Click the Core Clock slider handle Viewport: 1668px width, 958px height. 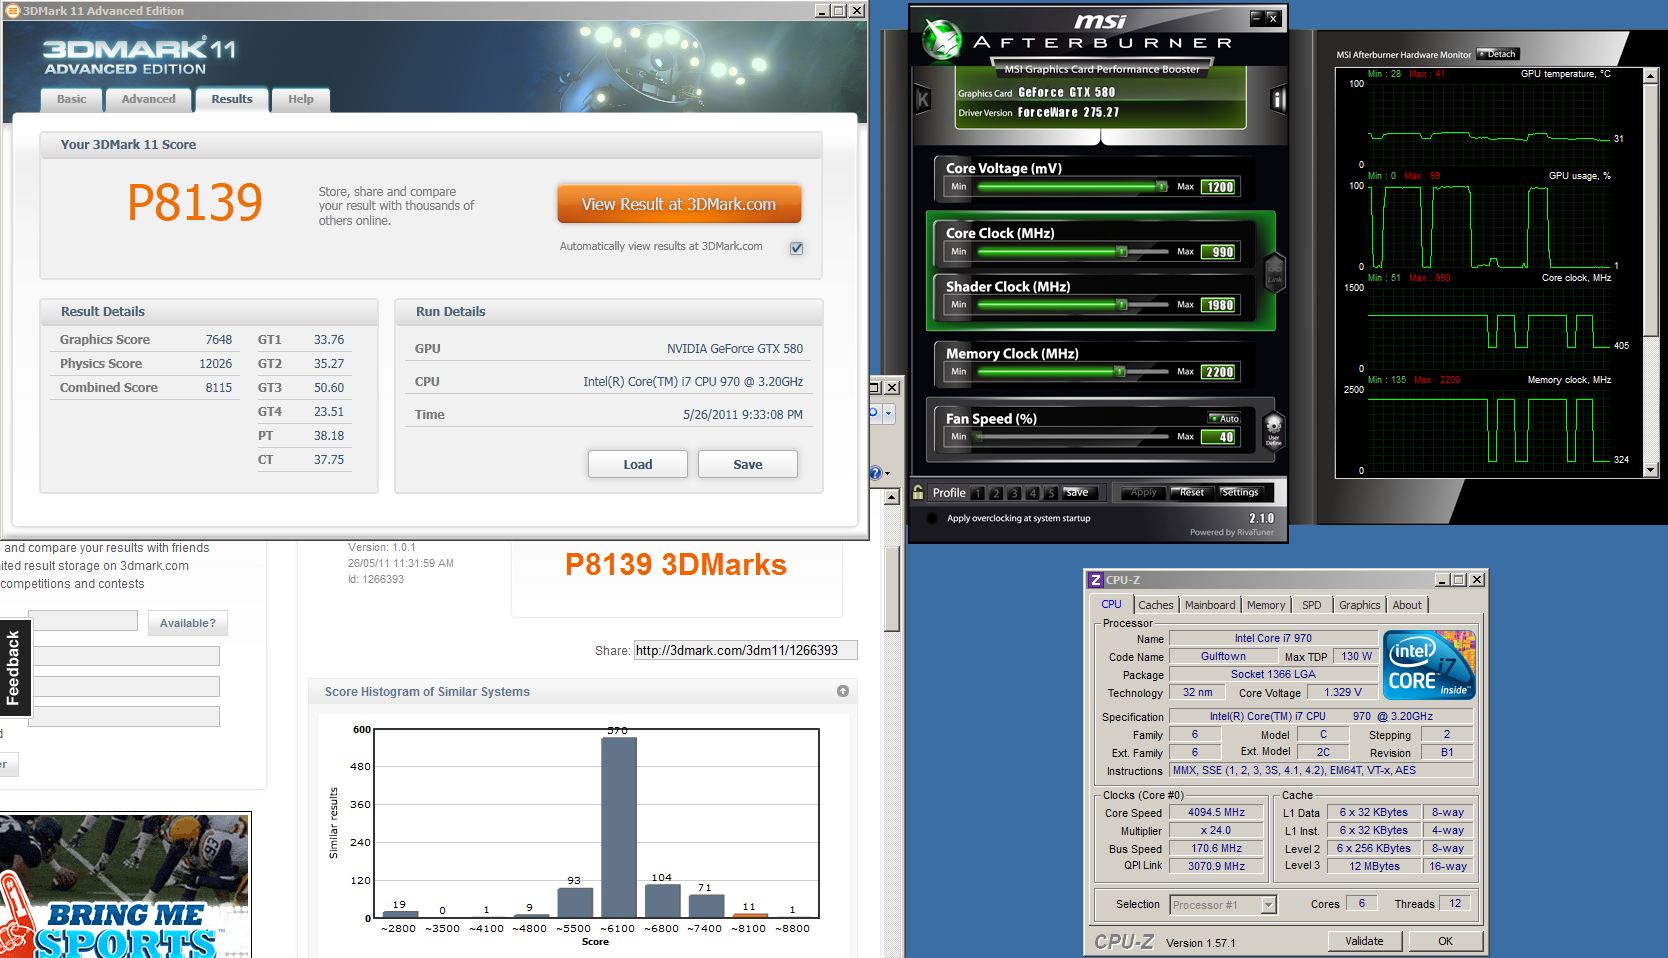pos(1122,251)
